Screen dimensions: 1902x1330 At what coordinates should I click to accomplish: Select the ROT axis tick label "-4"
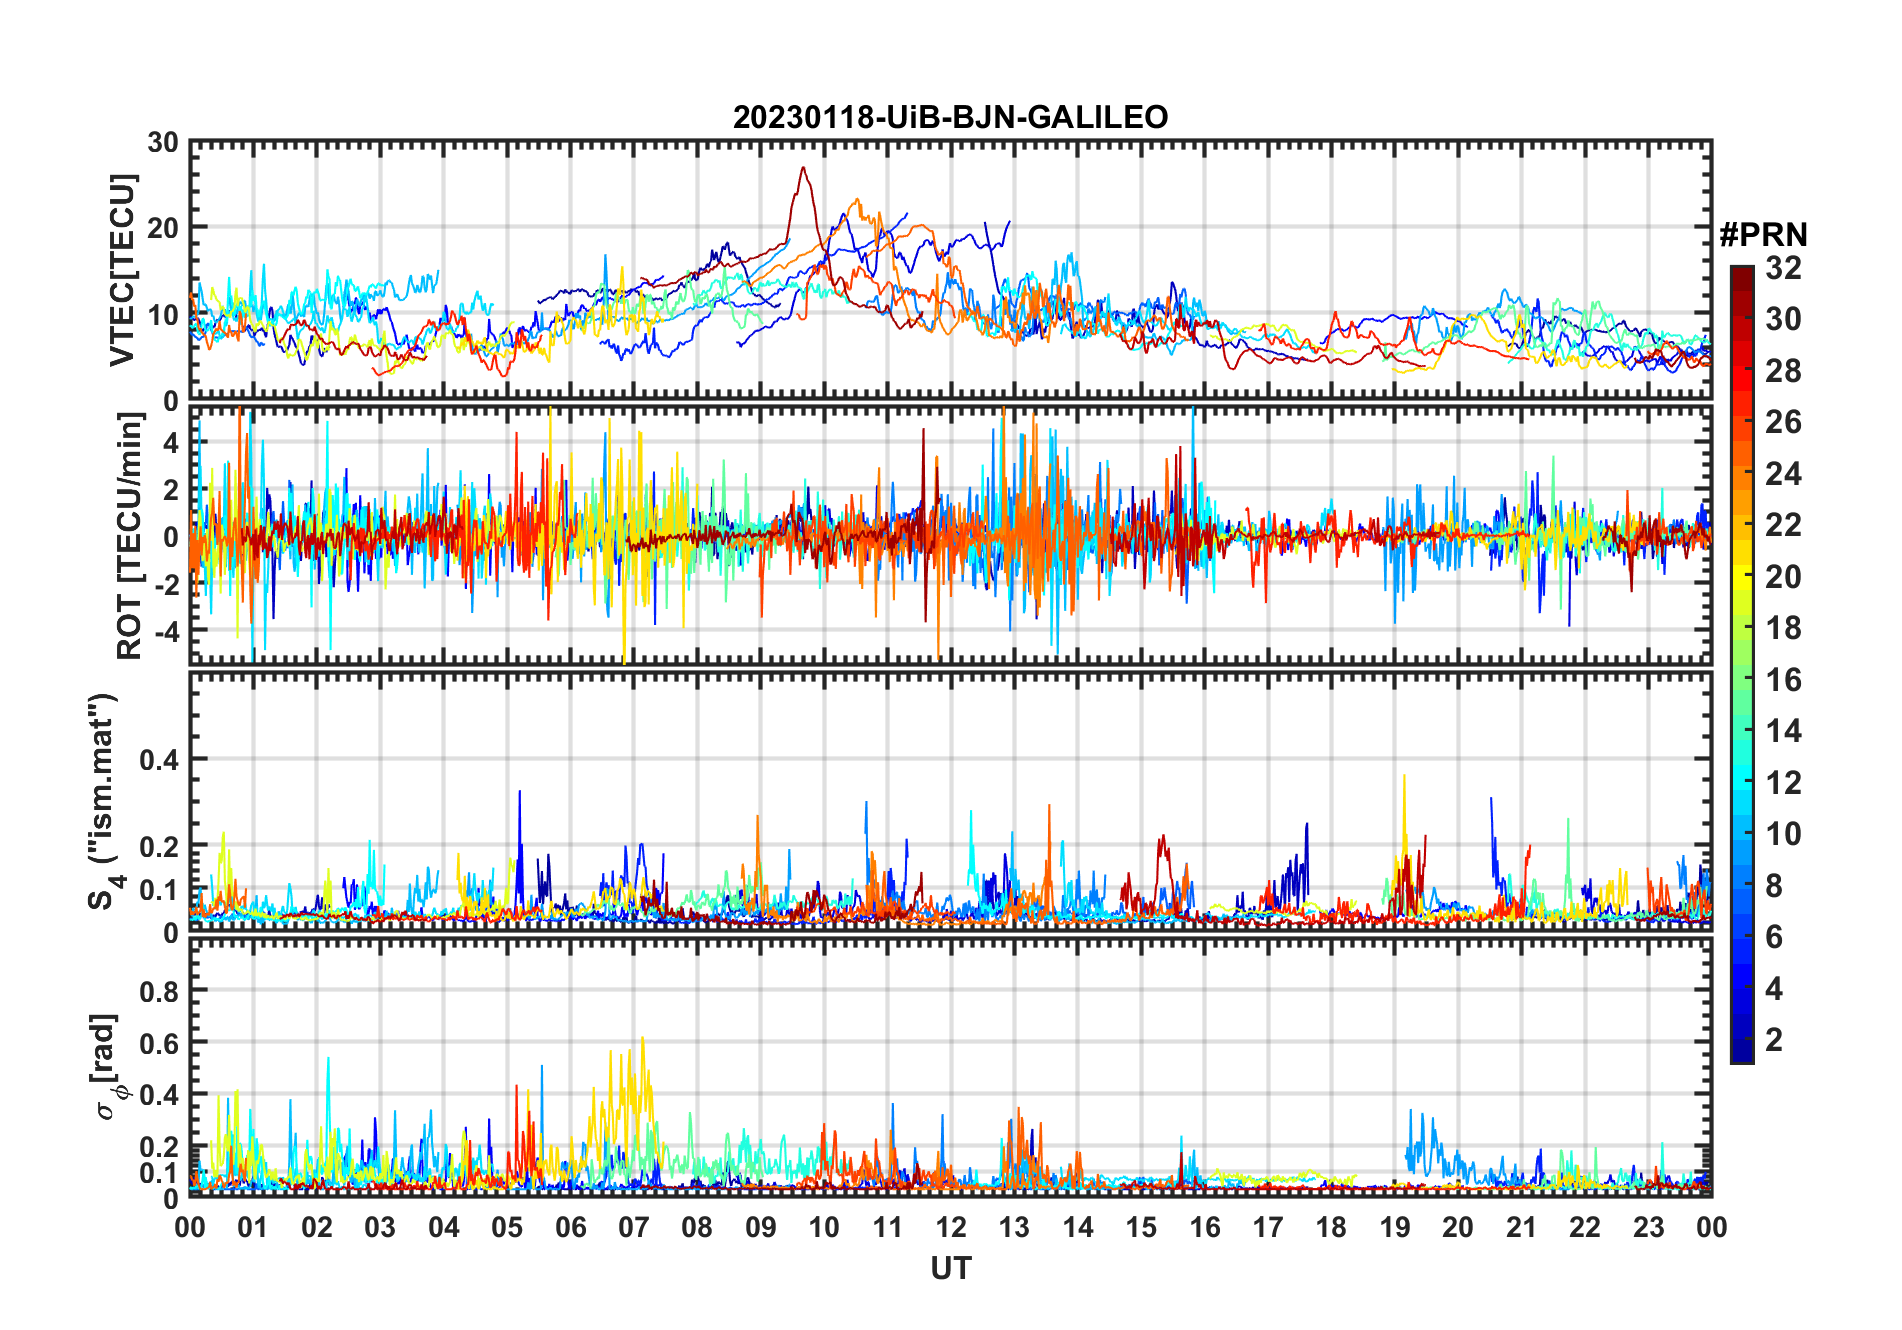point(167,631)
